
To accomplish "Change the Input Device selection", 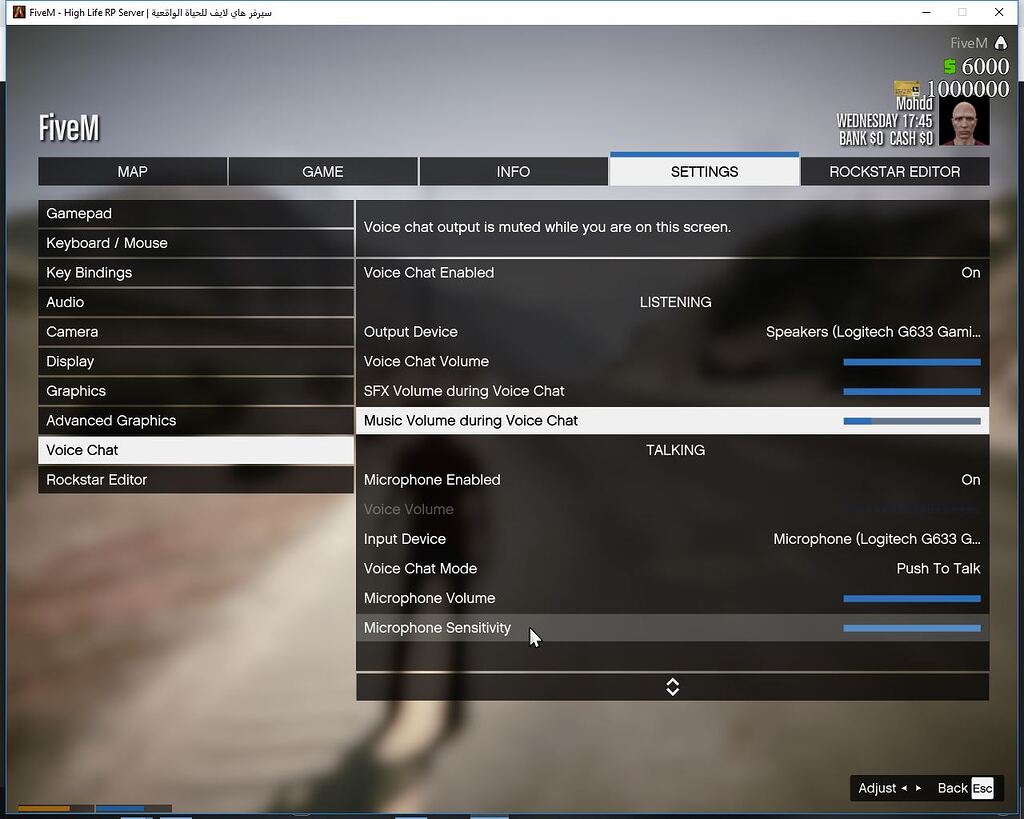I will 673,539.
